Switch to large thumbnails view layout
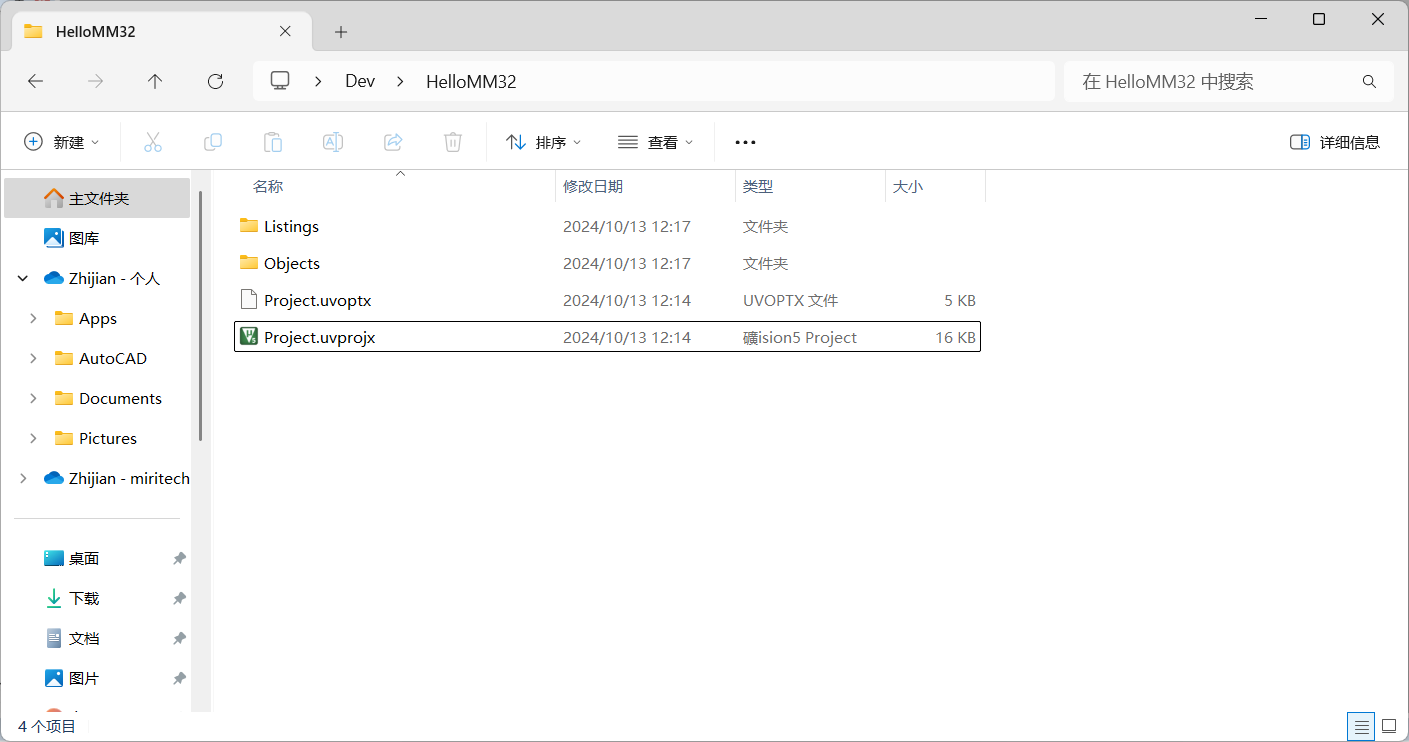1409x742 pixels. [1389, 726]
